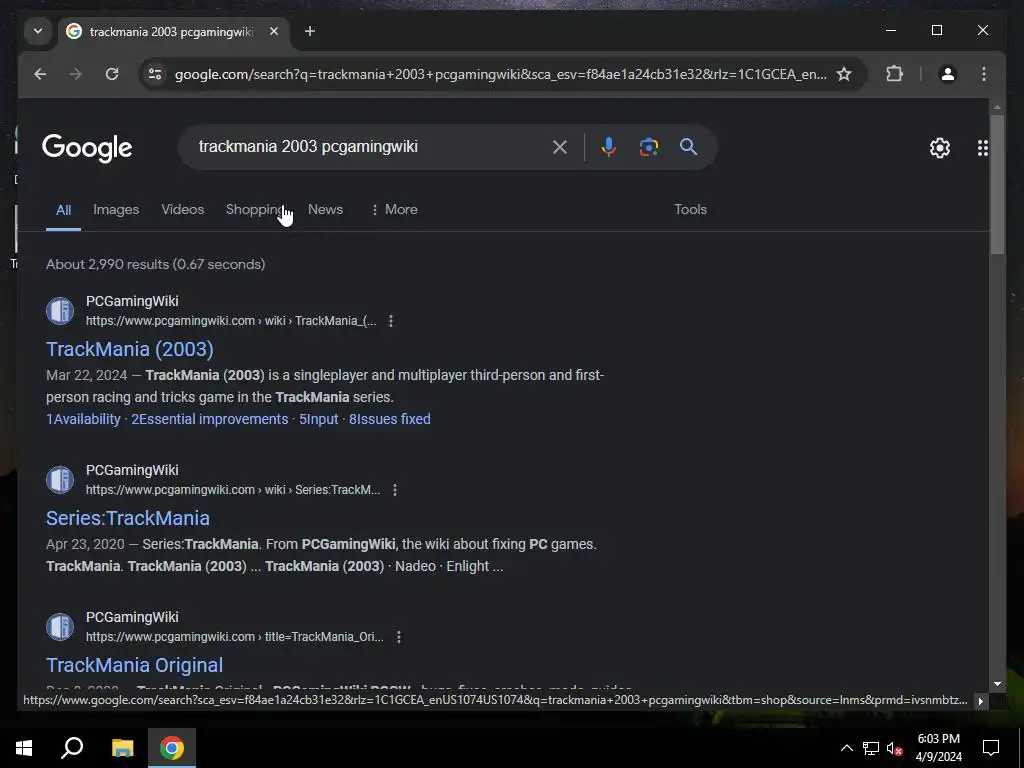Jump to 2Essential improvements section link
The height and width of the screenshot is (768, 1024).
click(x=210, y=419)
